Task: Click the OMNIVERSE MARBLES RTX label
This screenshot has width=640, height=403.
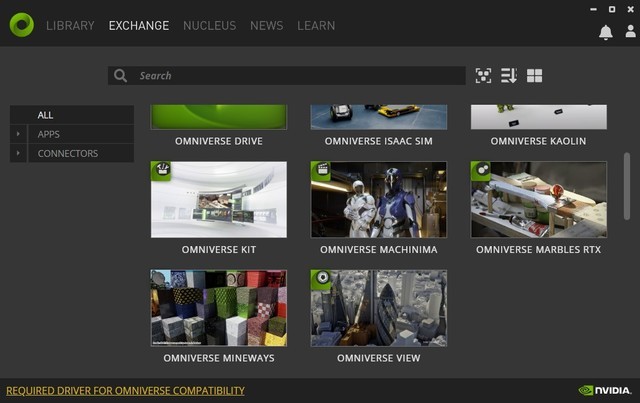Action: [x=538, y=249]
